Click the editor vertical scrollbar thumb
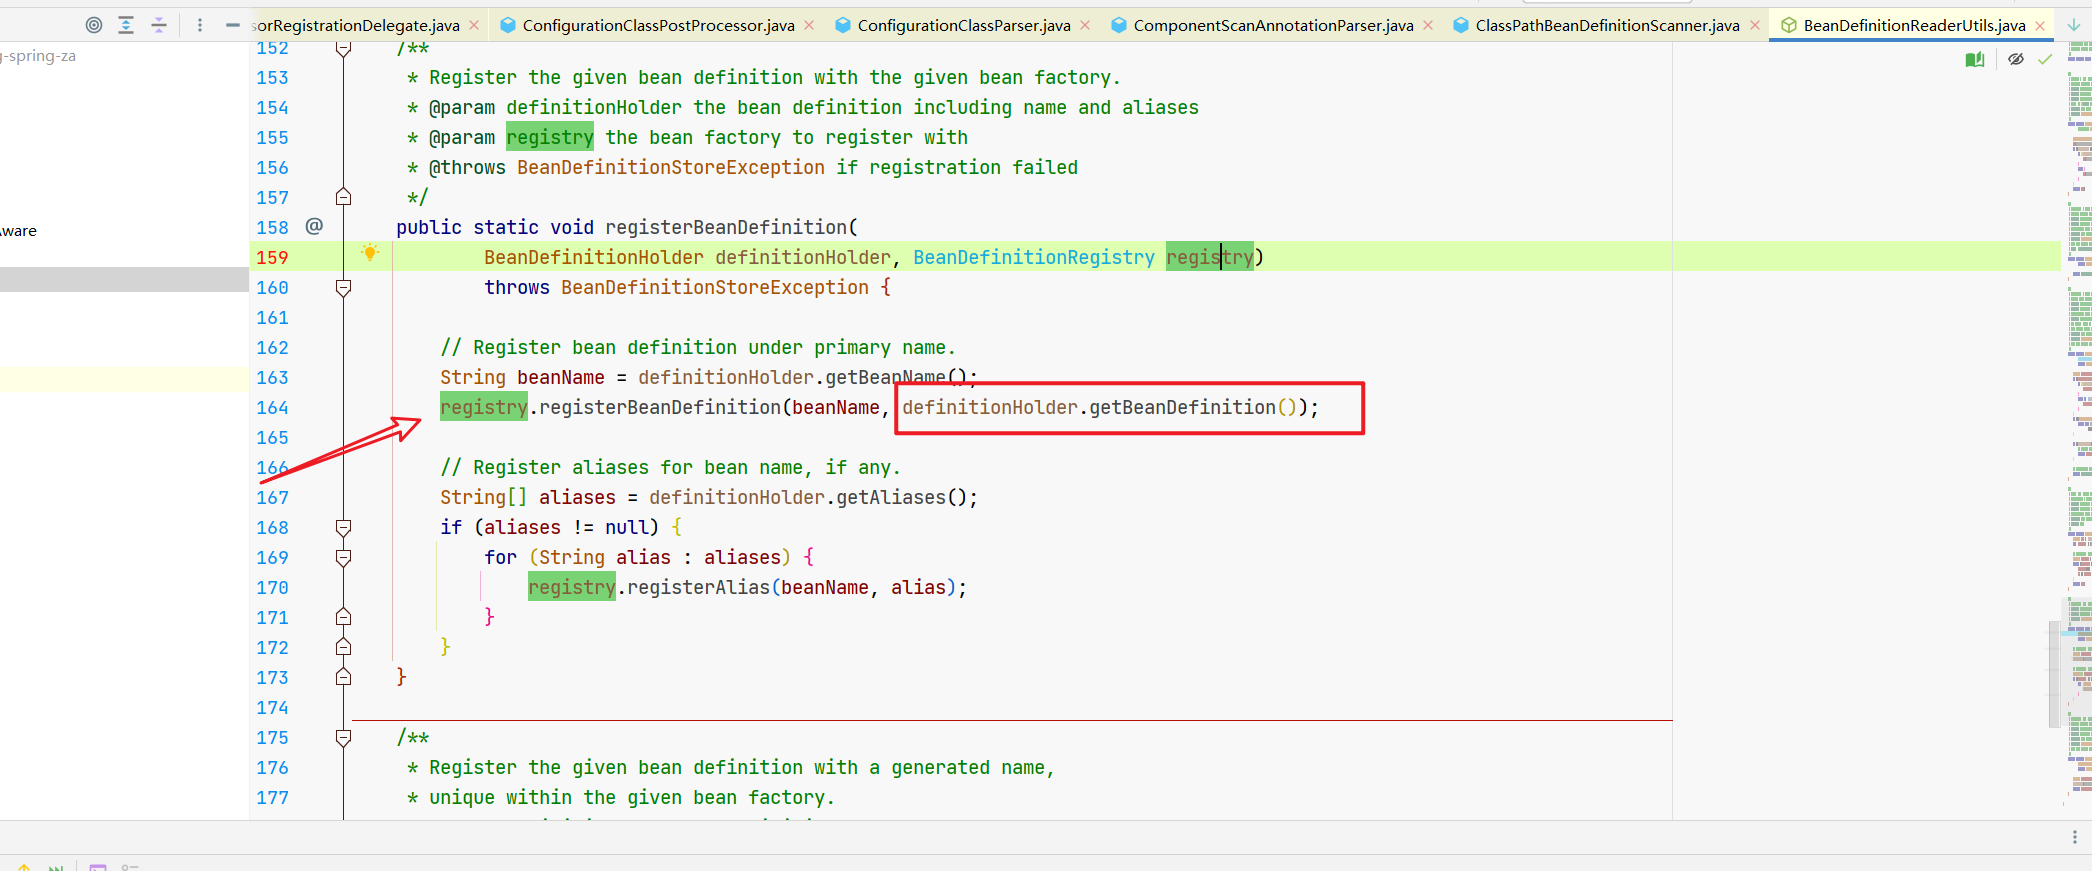2092x871 pixels. point(2054,674)
